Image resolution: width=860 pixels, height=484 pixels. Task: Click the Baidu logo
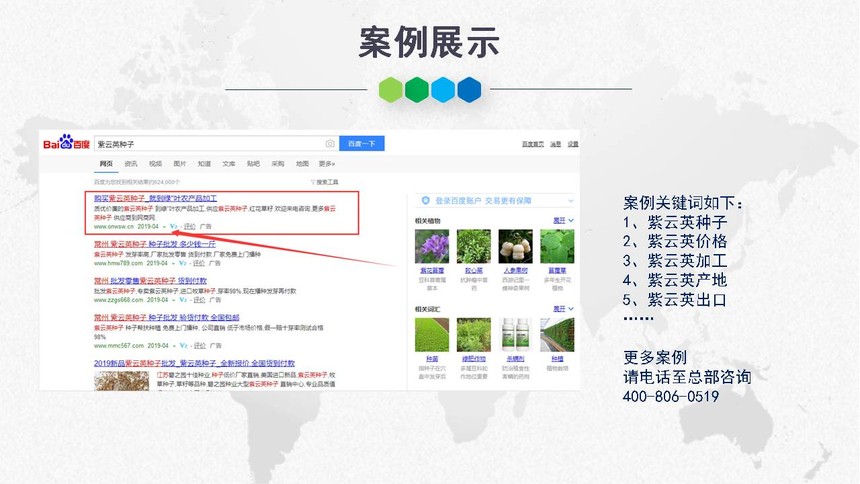[66, 143]
